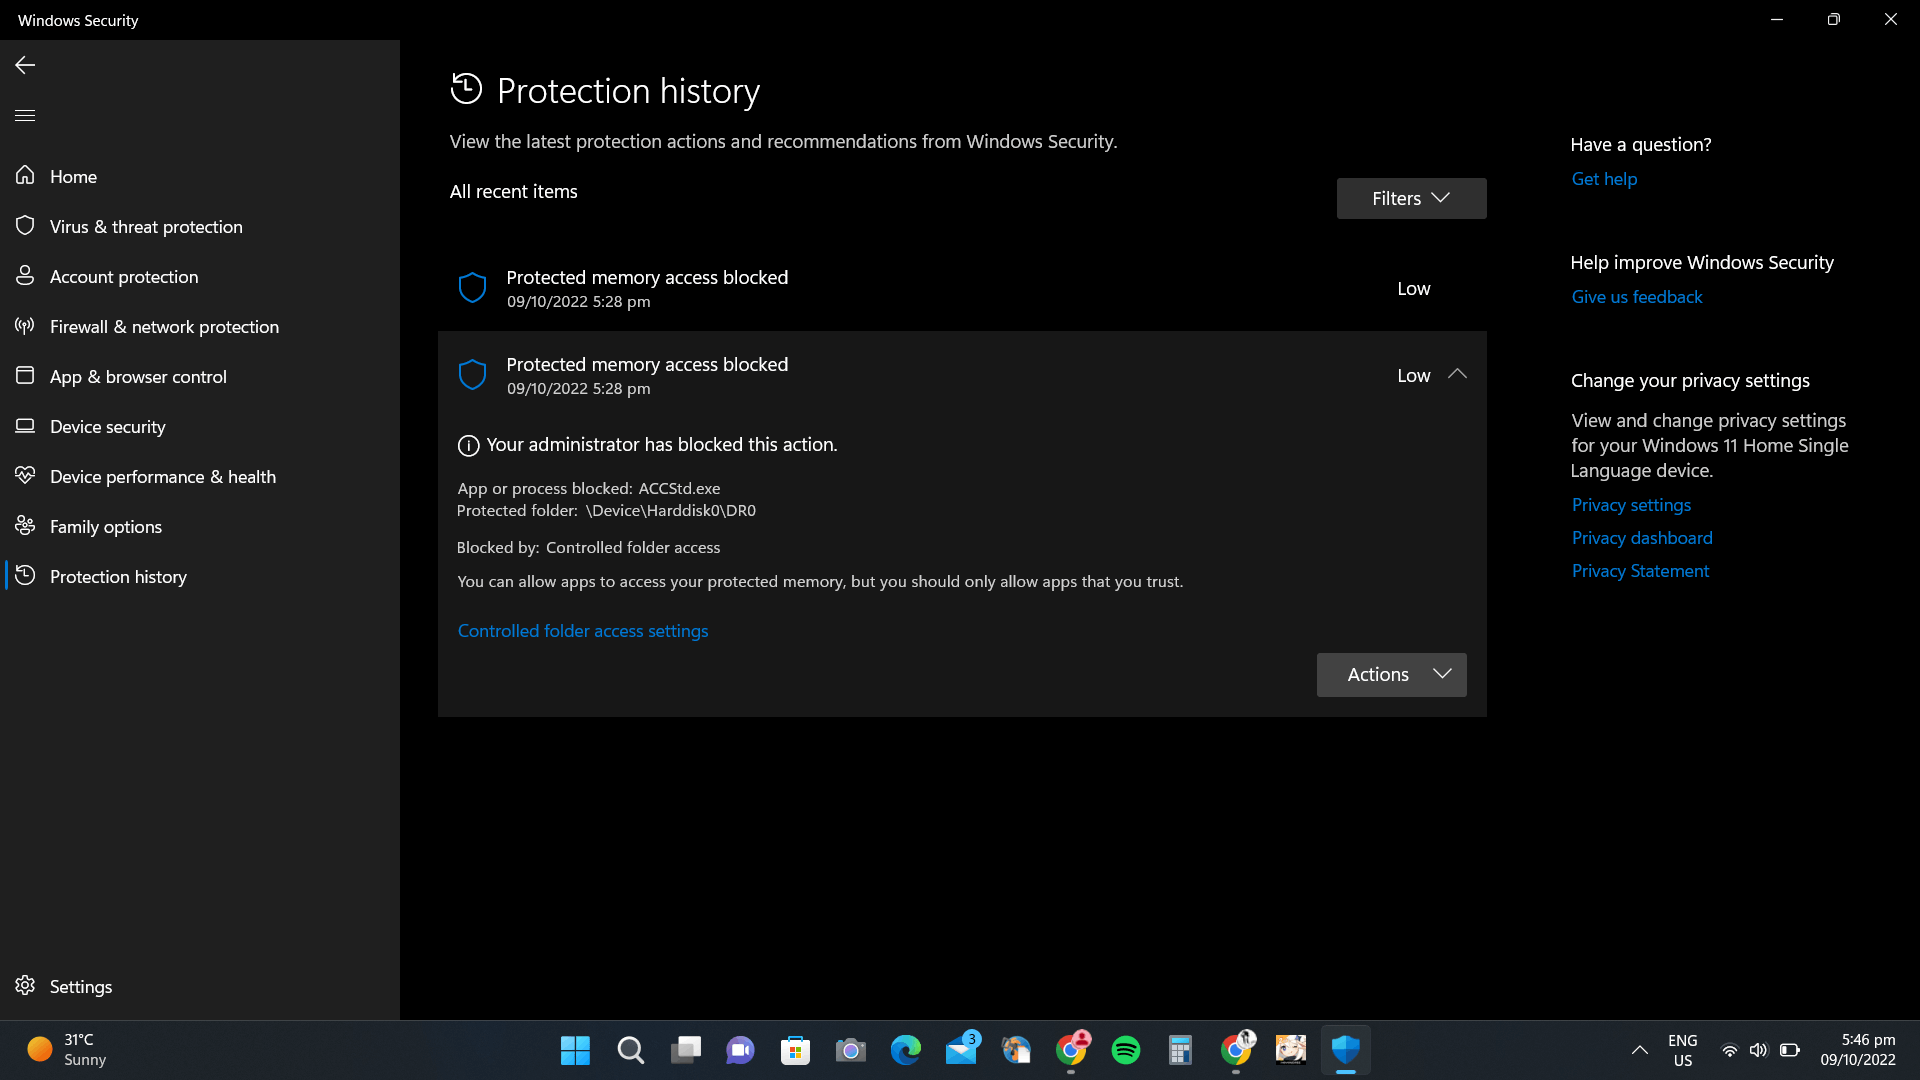Open App & browser control
Screen dimensions: 1920x1080
coord(137,376)
